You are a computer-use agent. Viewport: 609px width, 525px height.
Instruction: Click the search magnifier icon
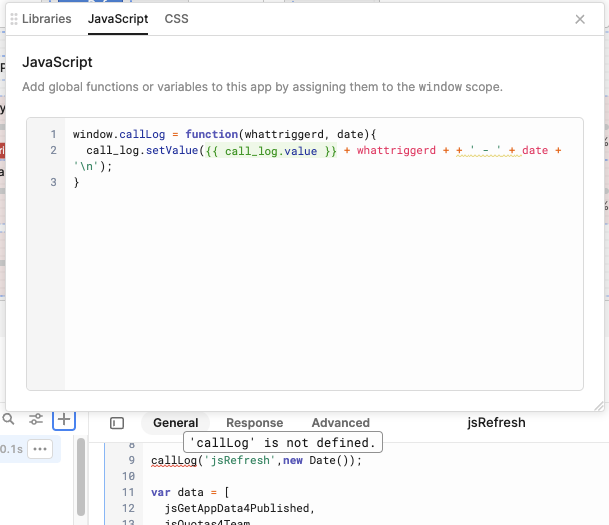(x=8, y=419)
